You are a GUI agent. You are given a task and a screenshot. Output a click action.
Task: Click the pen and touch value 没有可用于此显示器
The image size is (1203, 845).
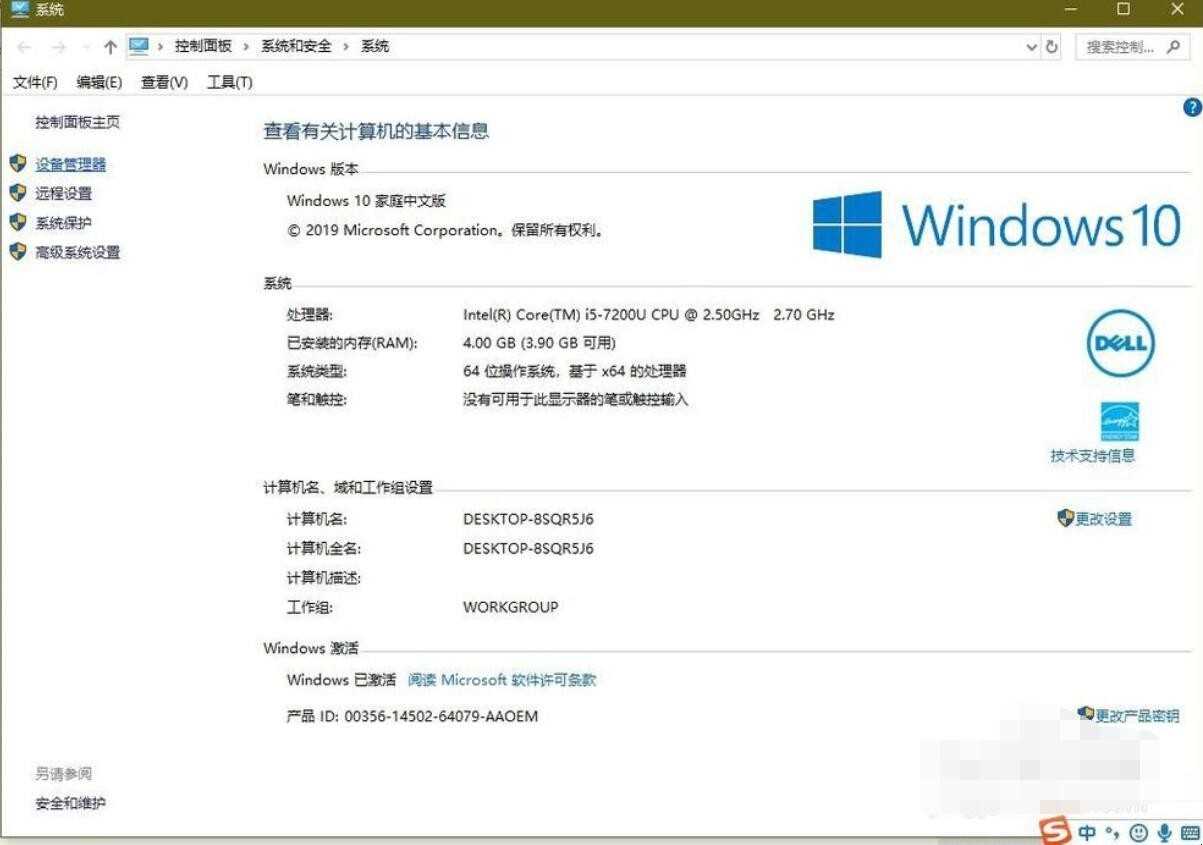[576, 399]
